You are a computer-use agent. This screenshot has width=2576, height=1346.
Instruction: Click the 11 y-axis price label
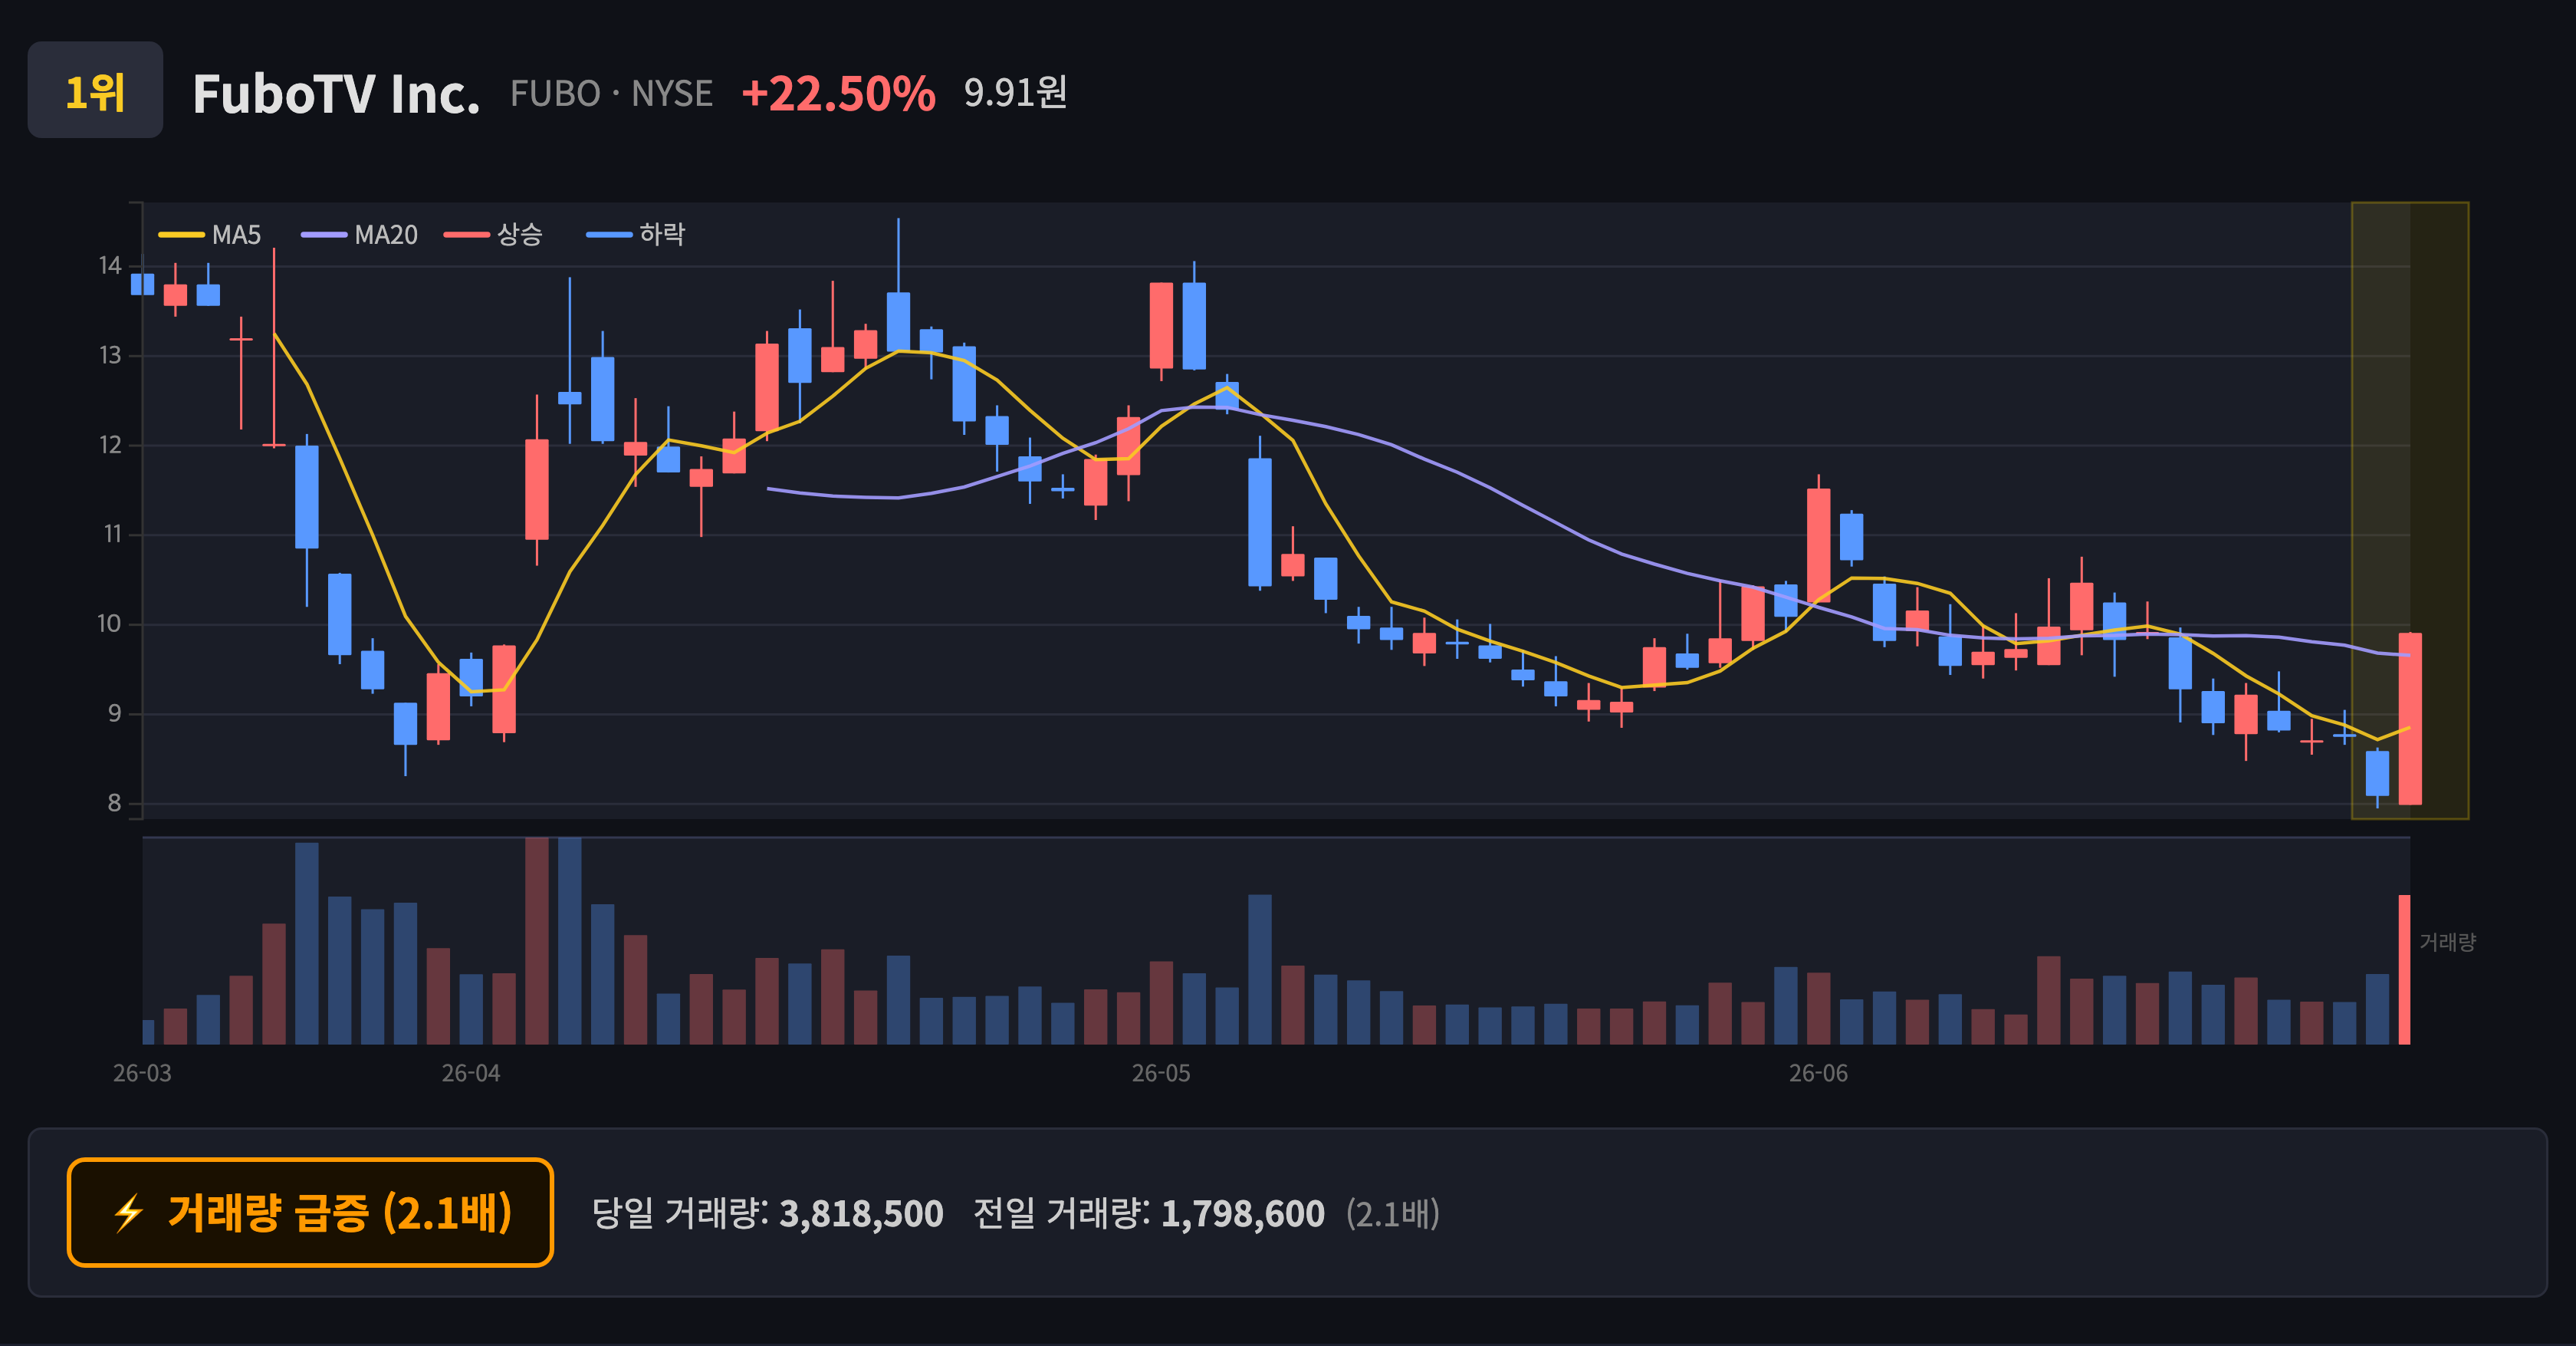click(x=112, y=534)
